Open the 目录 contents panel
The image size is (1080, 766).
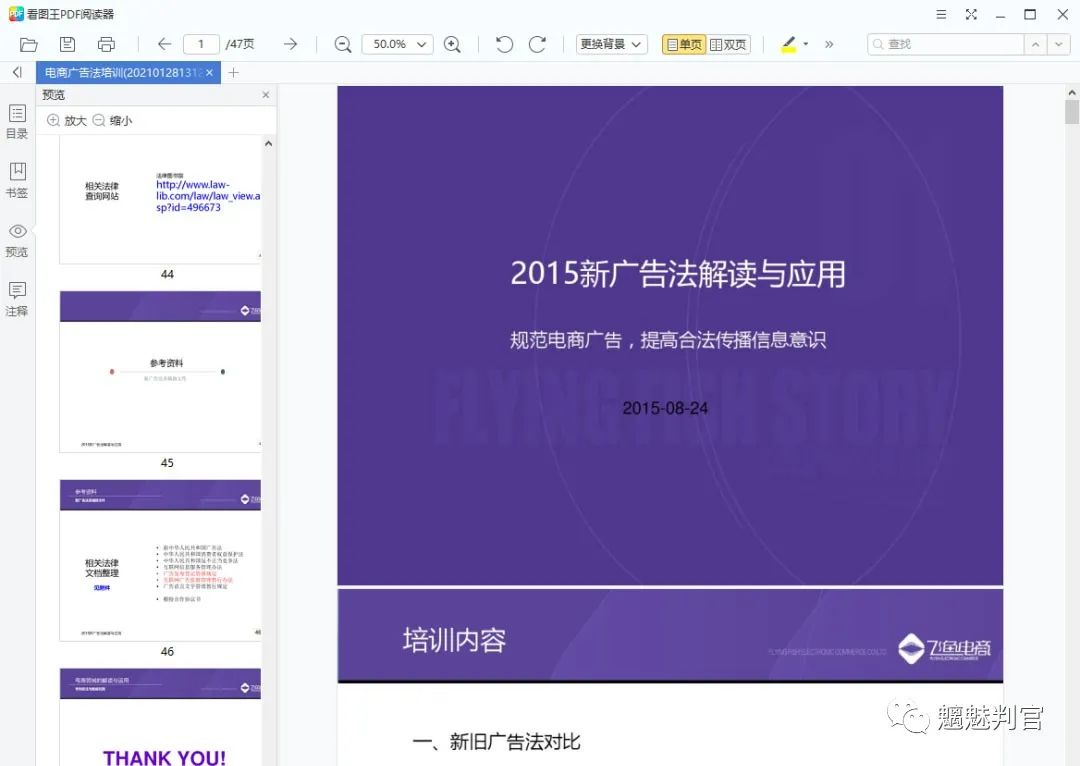pyautogui.click(x=16, y=122)
